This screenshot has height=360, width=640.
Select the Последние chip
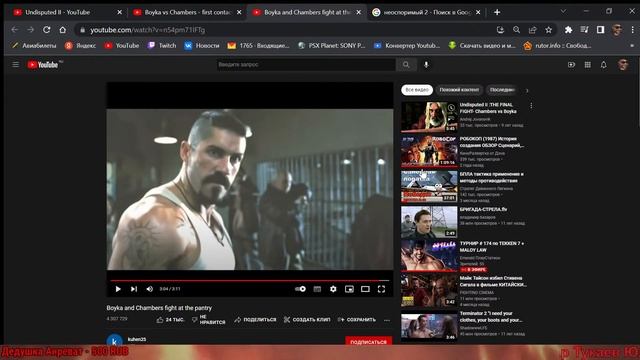502,90
